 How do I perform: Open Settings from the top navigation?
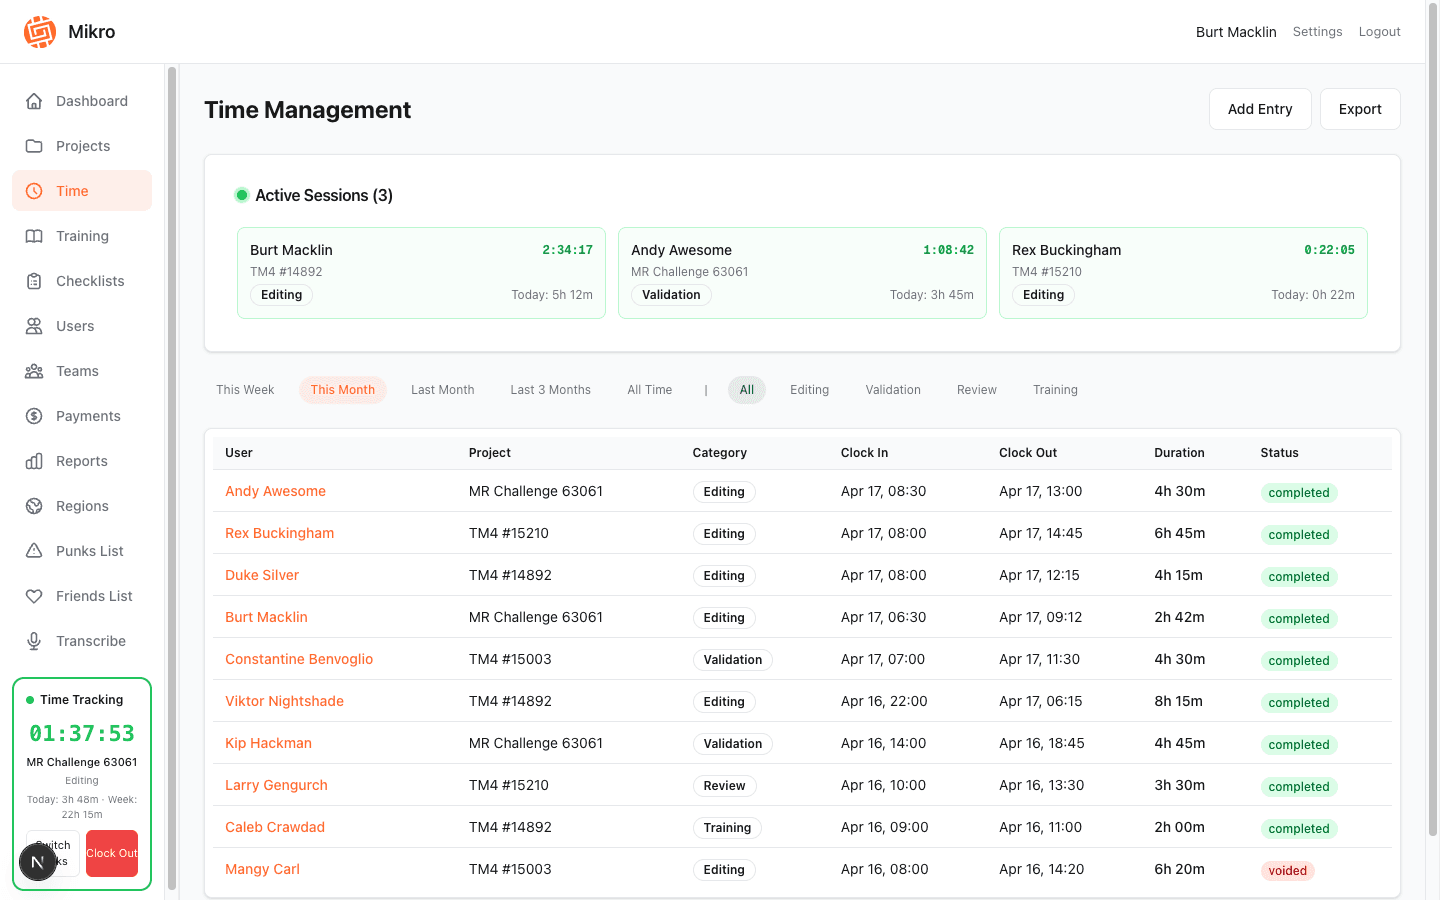pos(1317,31)
